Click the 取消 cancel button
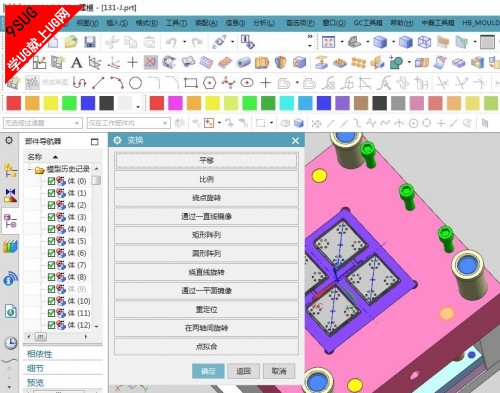Viewport: 500px width, 393px height. point(279,371)
